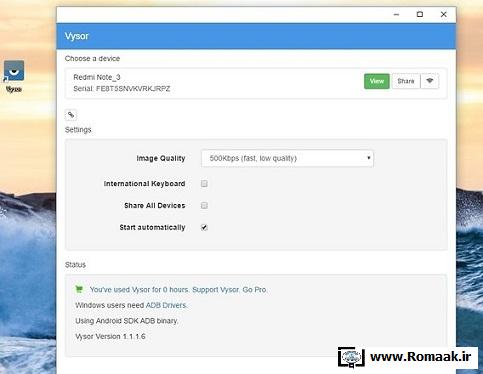483x374 pixels.
Task: Select the "Redmi Note_3" device name text
Action: (97, 77)
